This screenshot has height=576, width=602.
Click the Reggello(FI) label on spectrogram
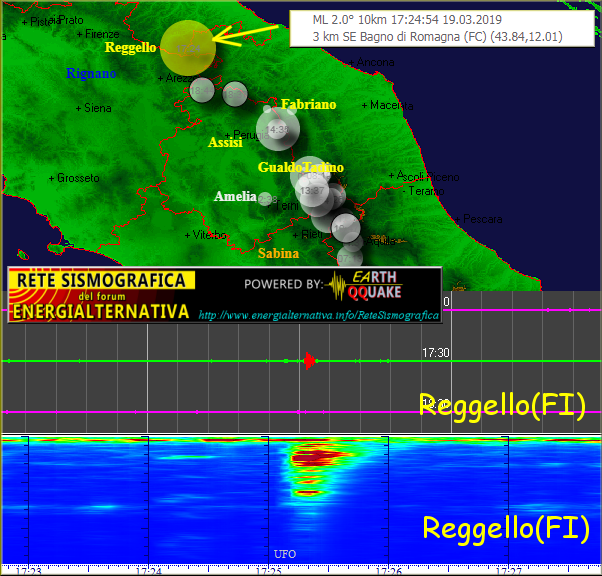pyautogui.click(x=506, y=529)
